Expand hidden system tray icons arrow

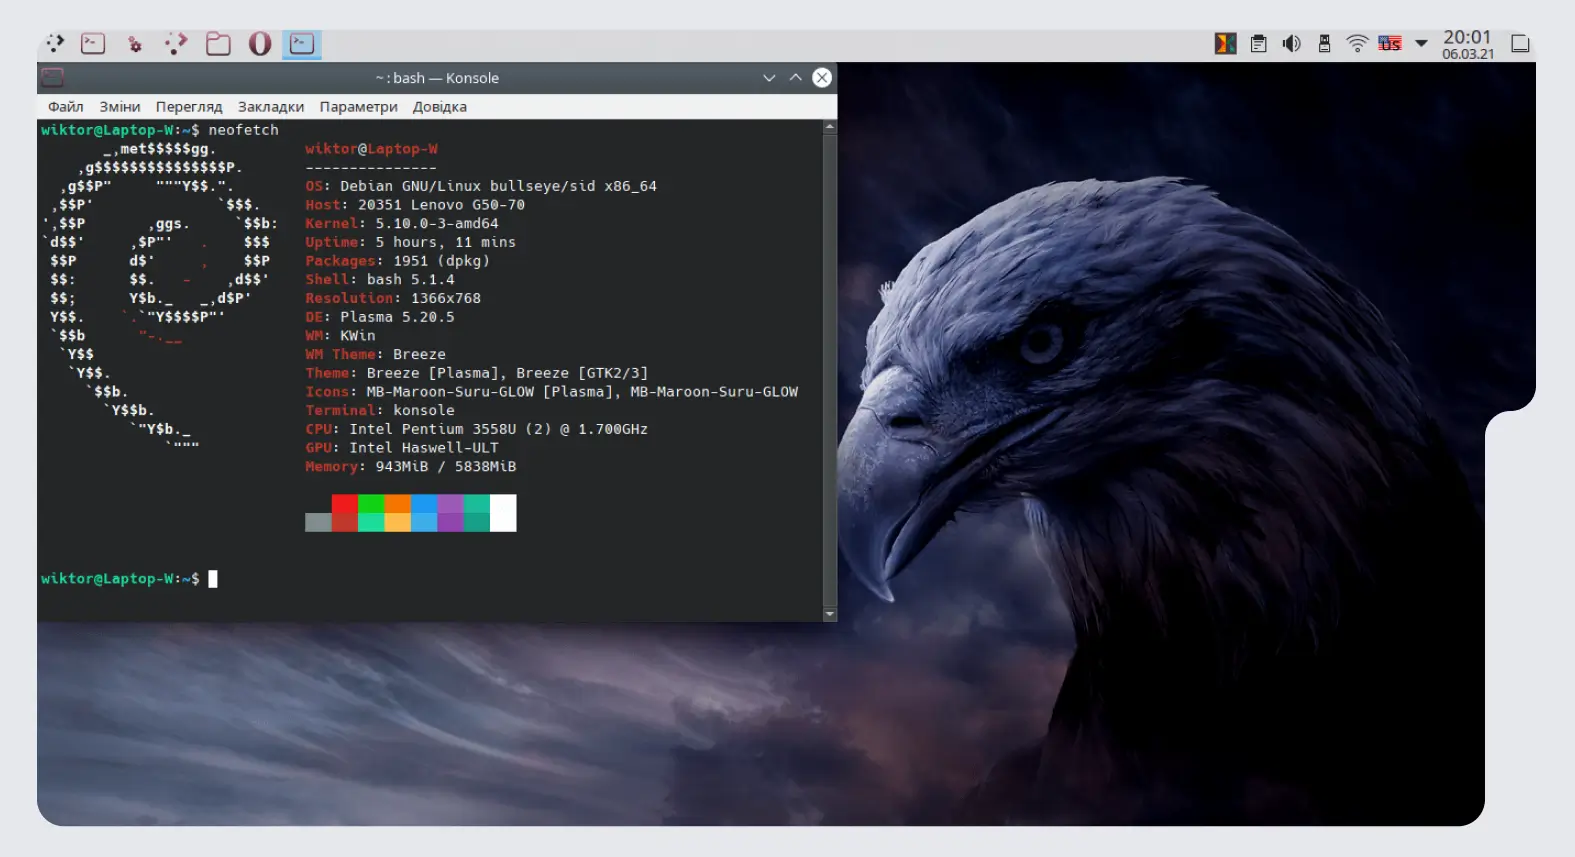coord(1421,43)
